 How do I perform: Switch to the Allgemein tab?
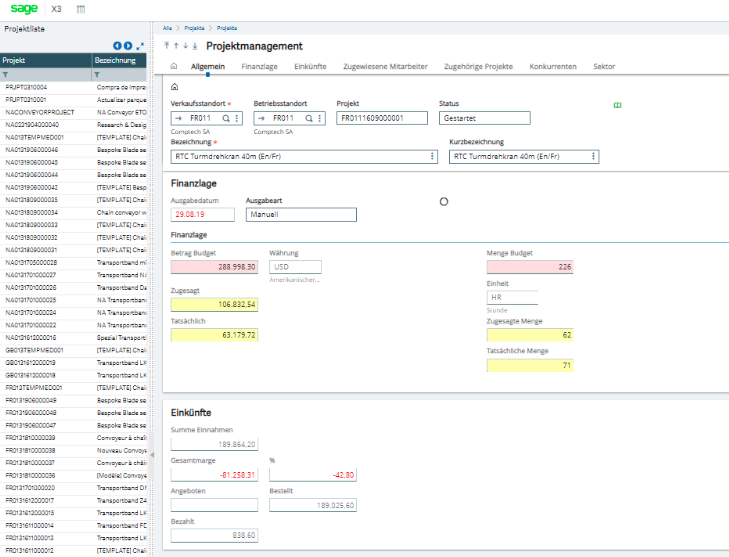point(208,66)
